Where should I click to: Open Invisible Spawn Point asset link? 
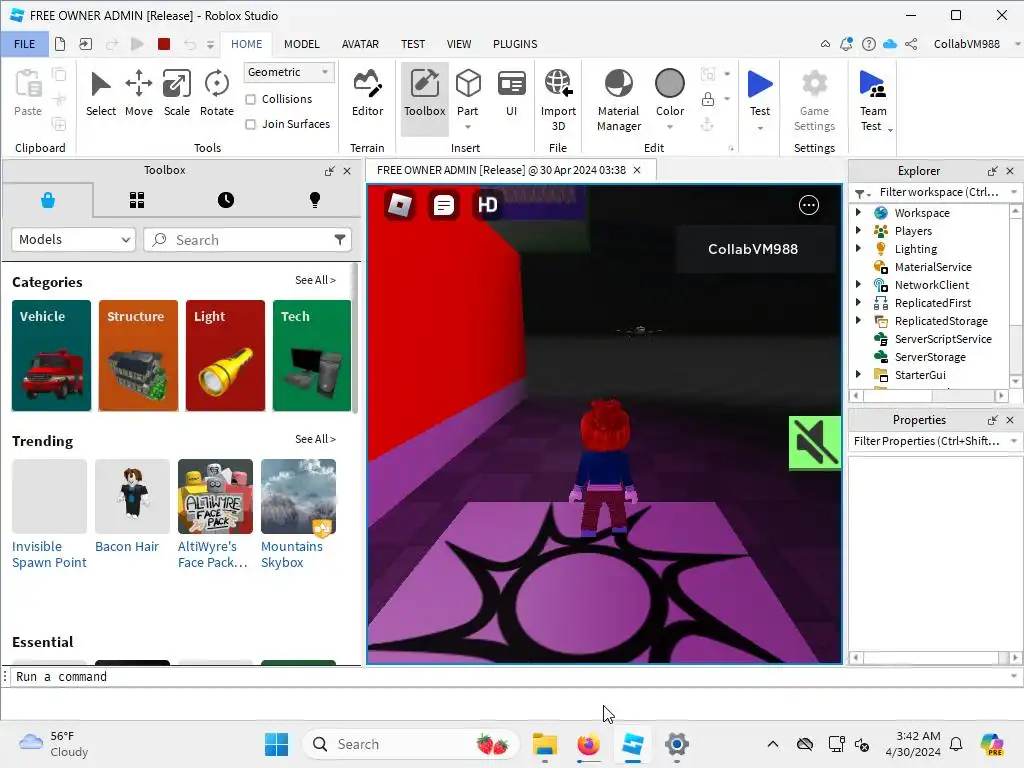[x=49, y=554]
